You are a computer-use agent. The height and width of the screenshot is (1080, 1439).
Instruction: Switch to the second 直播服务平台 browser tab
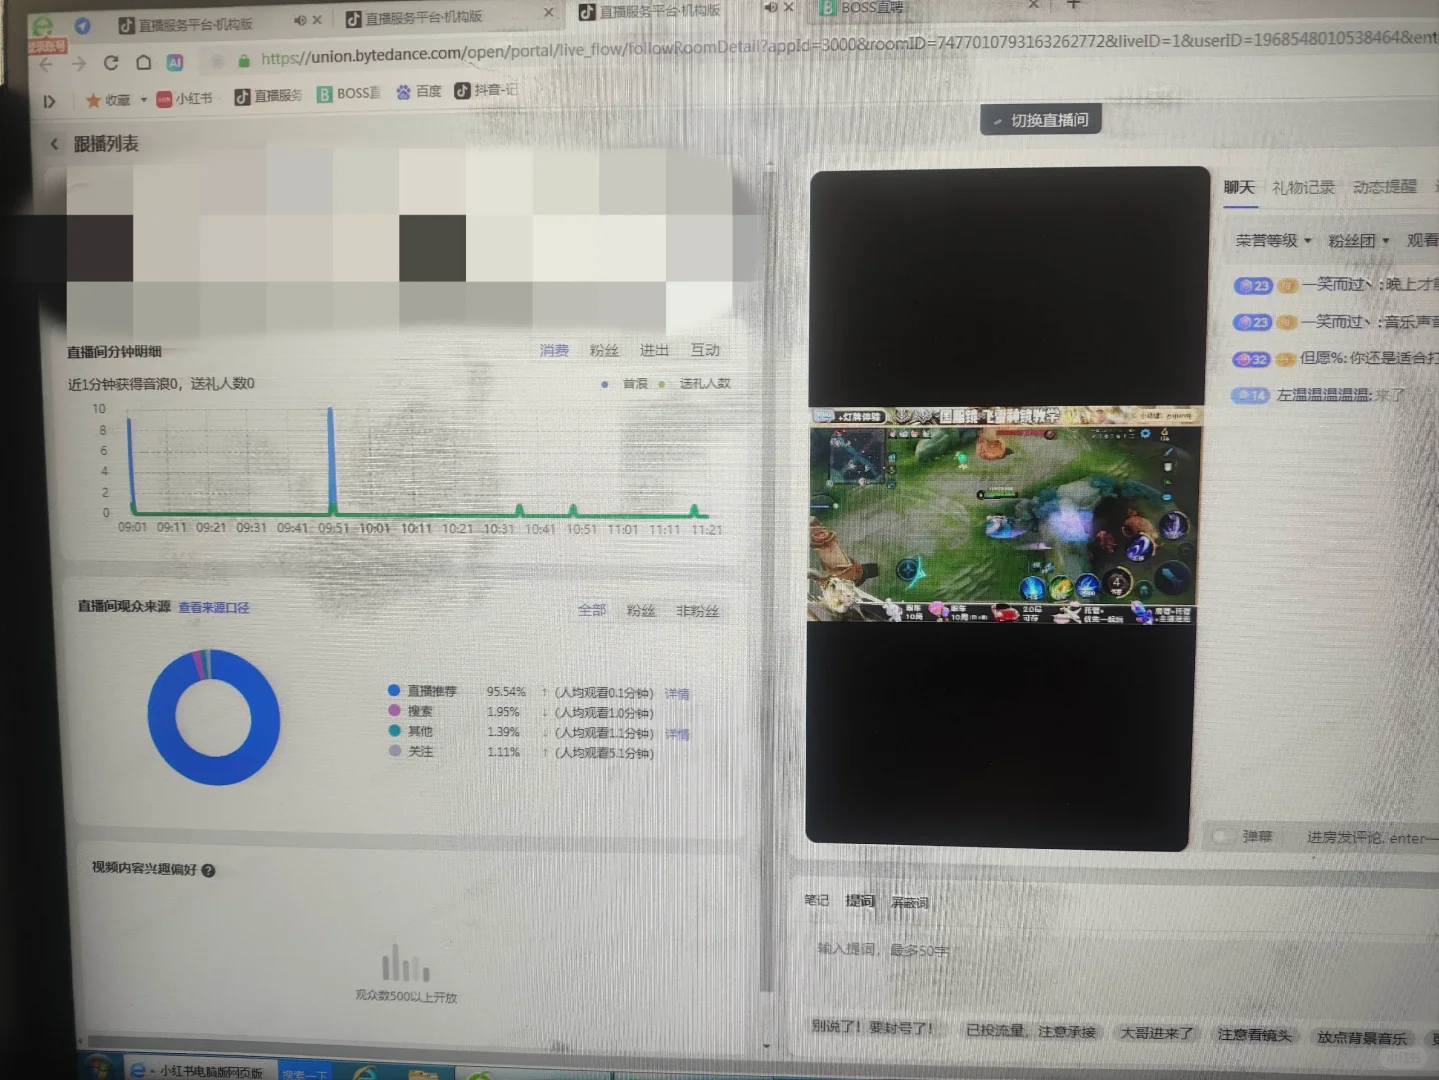tap(449, 17)
